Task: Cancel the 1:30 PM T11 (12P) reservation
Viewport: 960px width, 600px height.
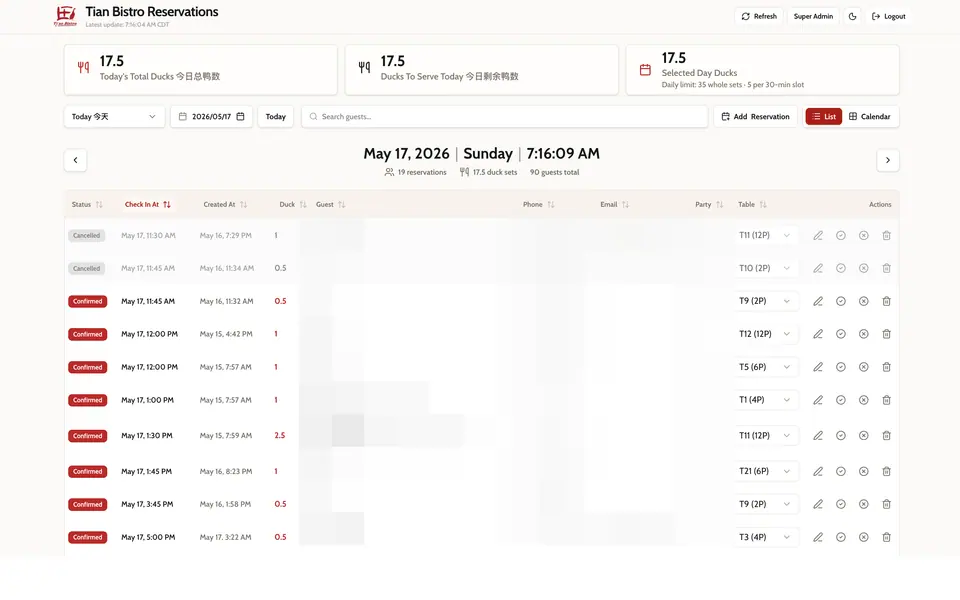Action: click(x=863, y=436)
